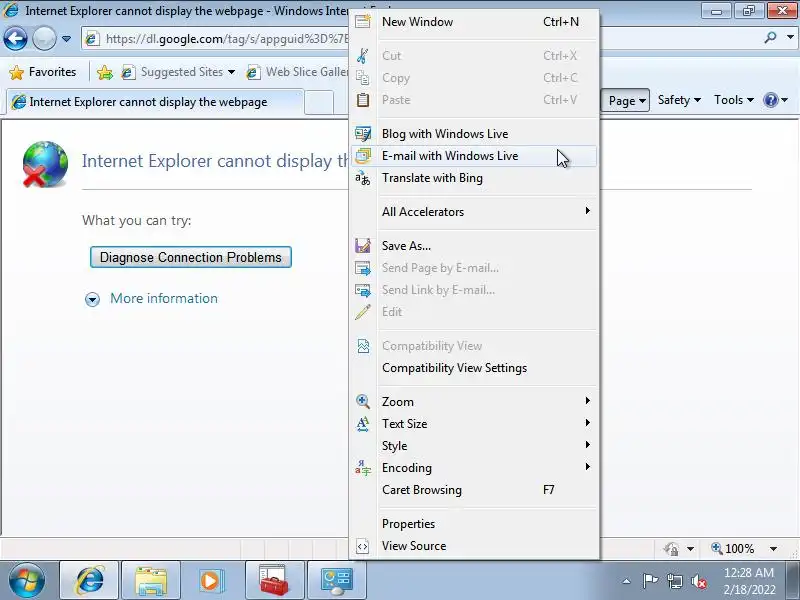This screenshot has width=800, height=600.
Task: Open a new blank tab
Action: coord(319,103)
